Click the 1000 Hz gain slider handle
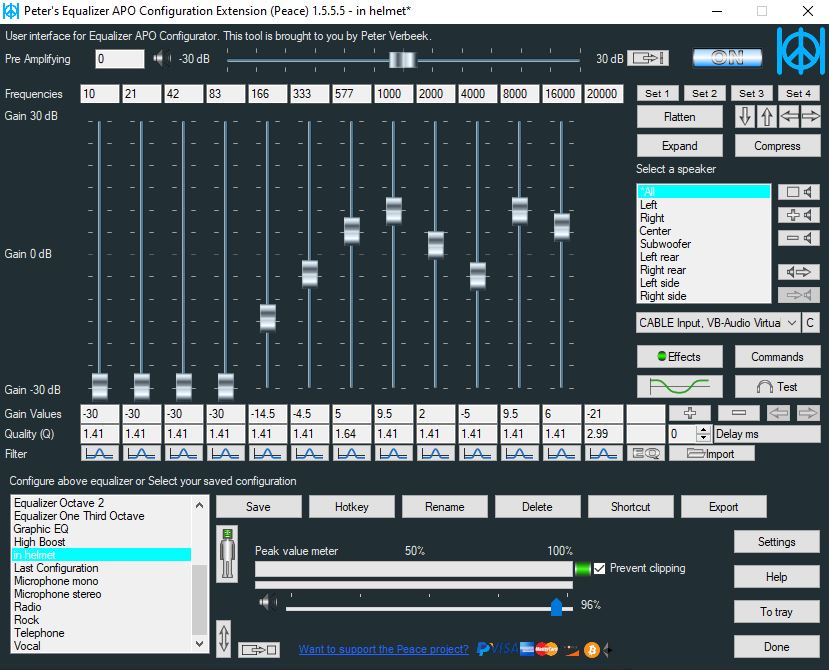The height and width of the screenshot is (670, 829). coord(393,211)
